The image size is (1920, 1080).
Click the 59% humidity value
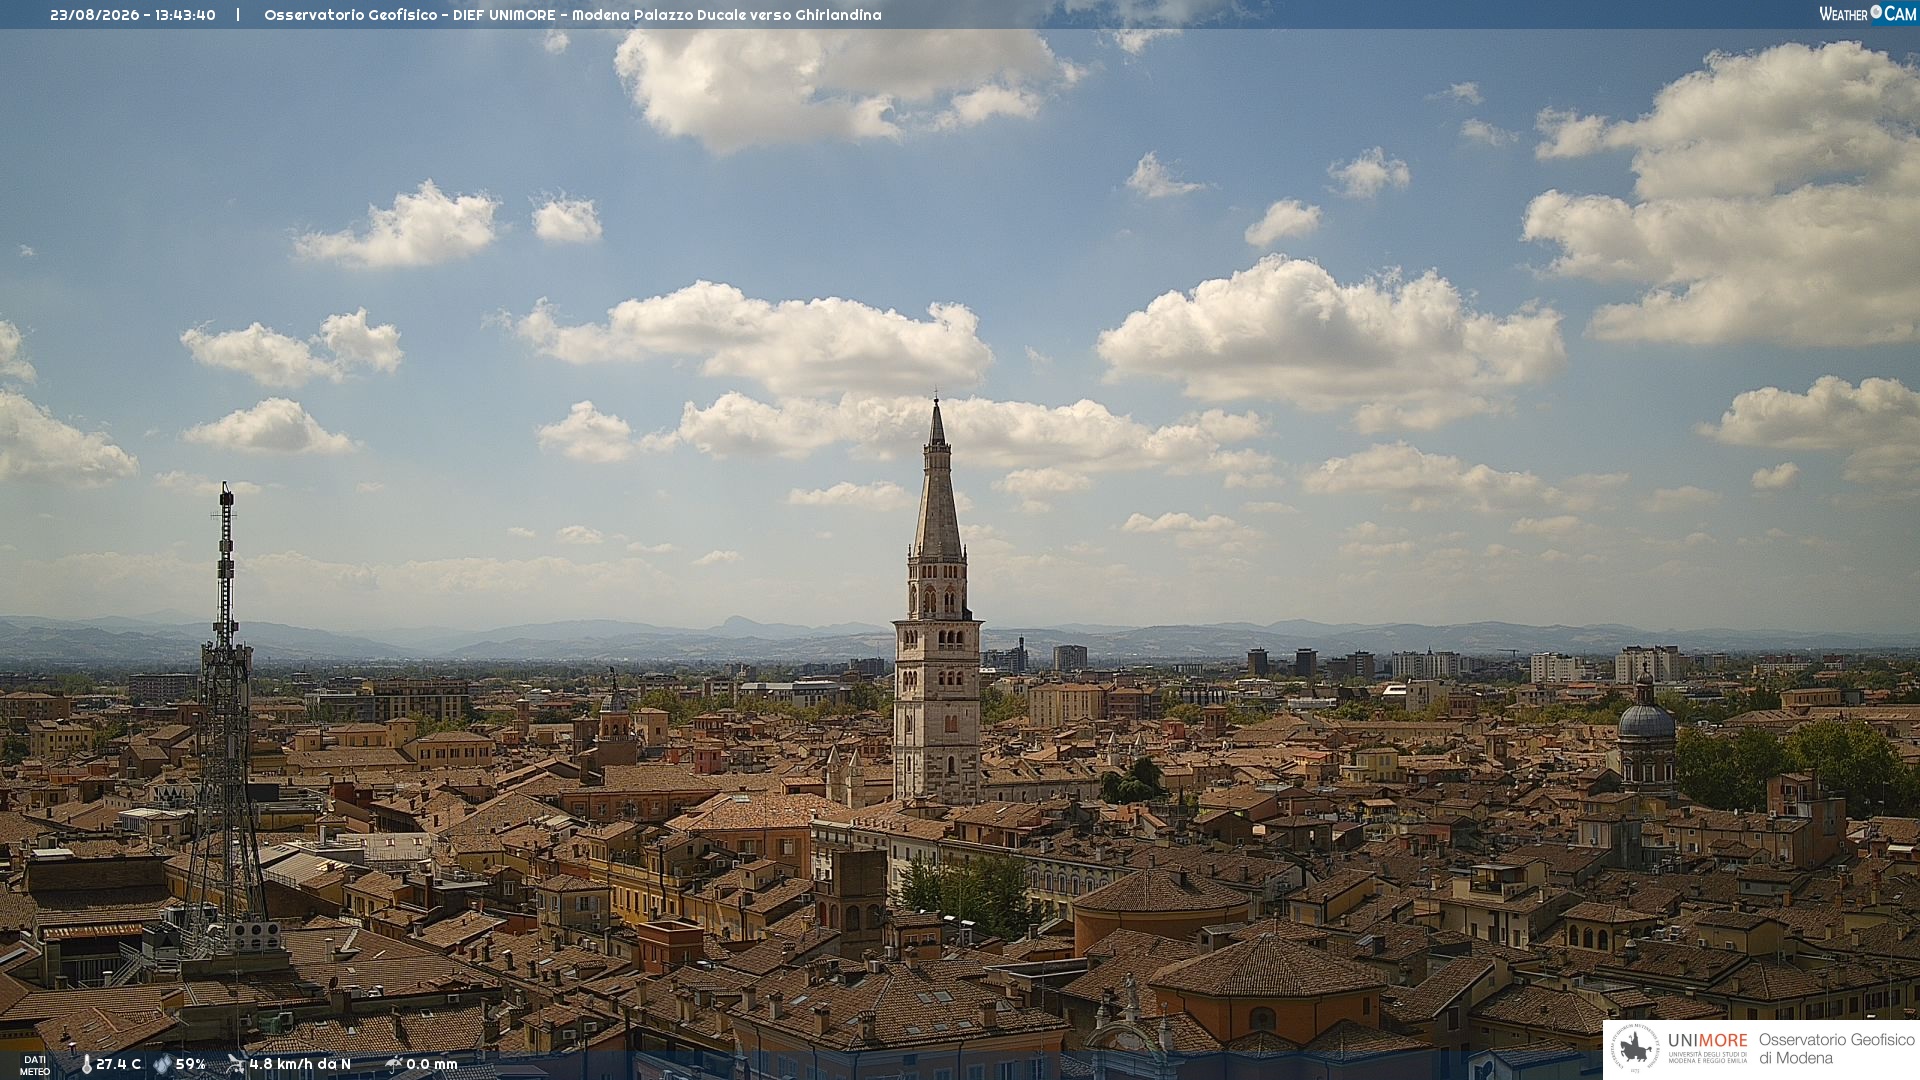(190, 1064)
